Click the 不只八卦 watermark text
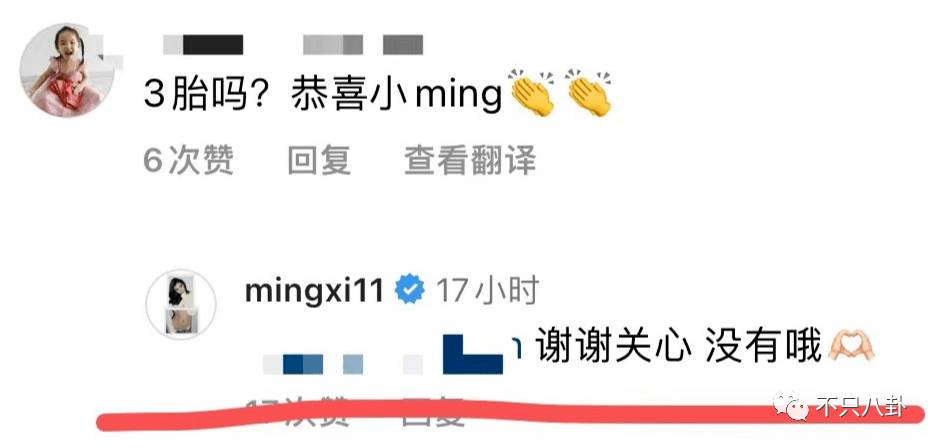938x448 pixels. click(861, 407)
